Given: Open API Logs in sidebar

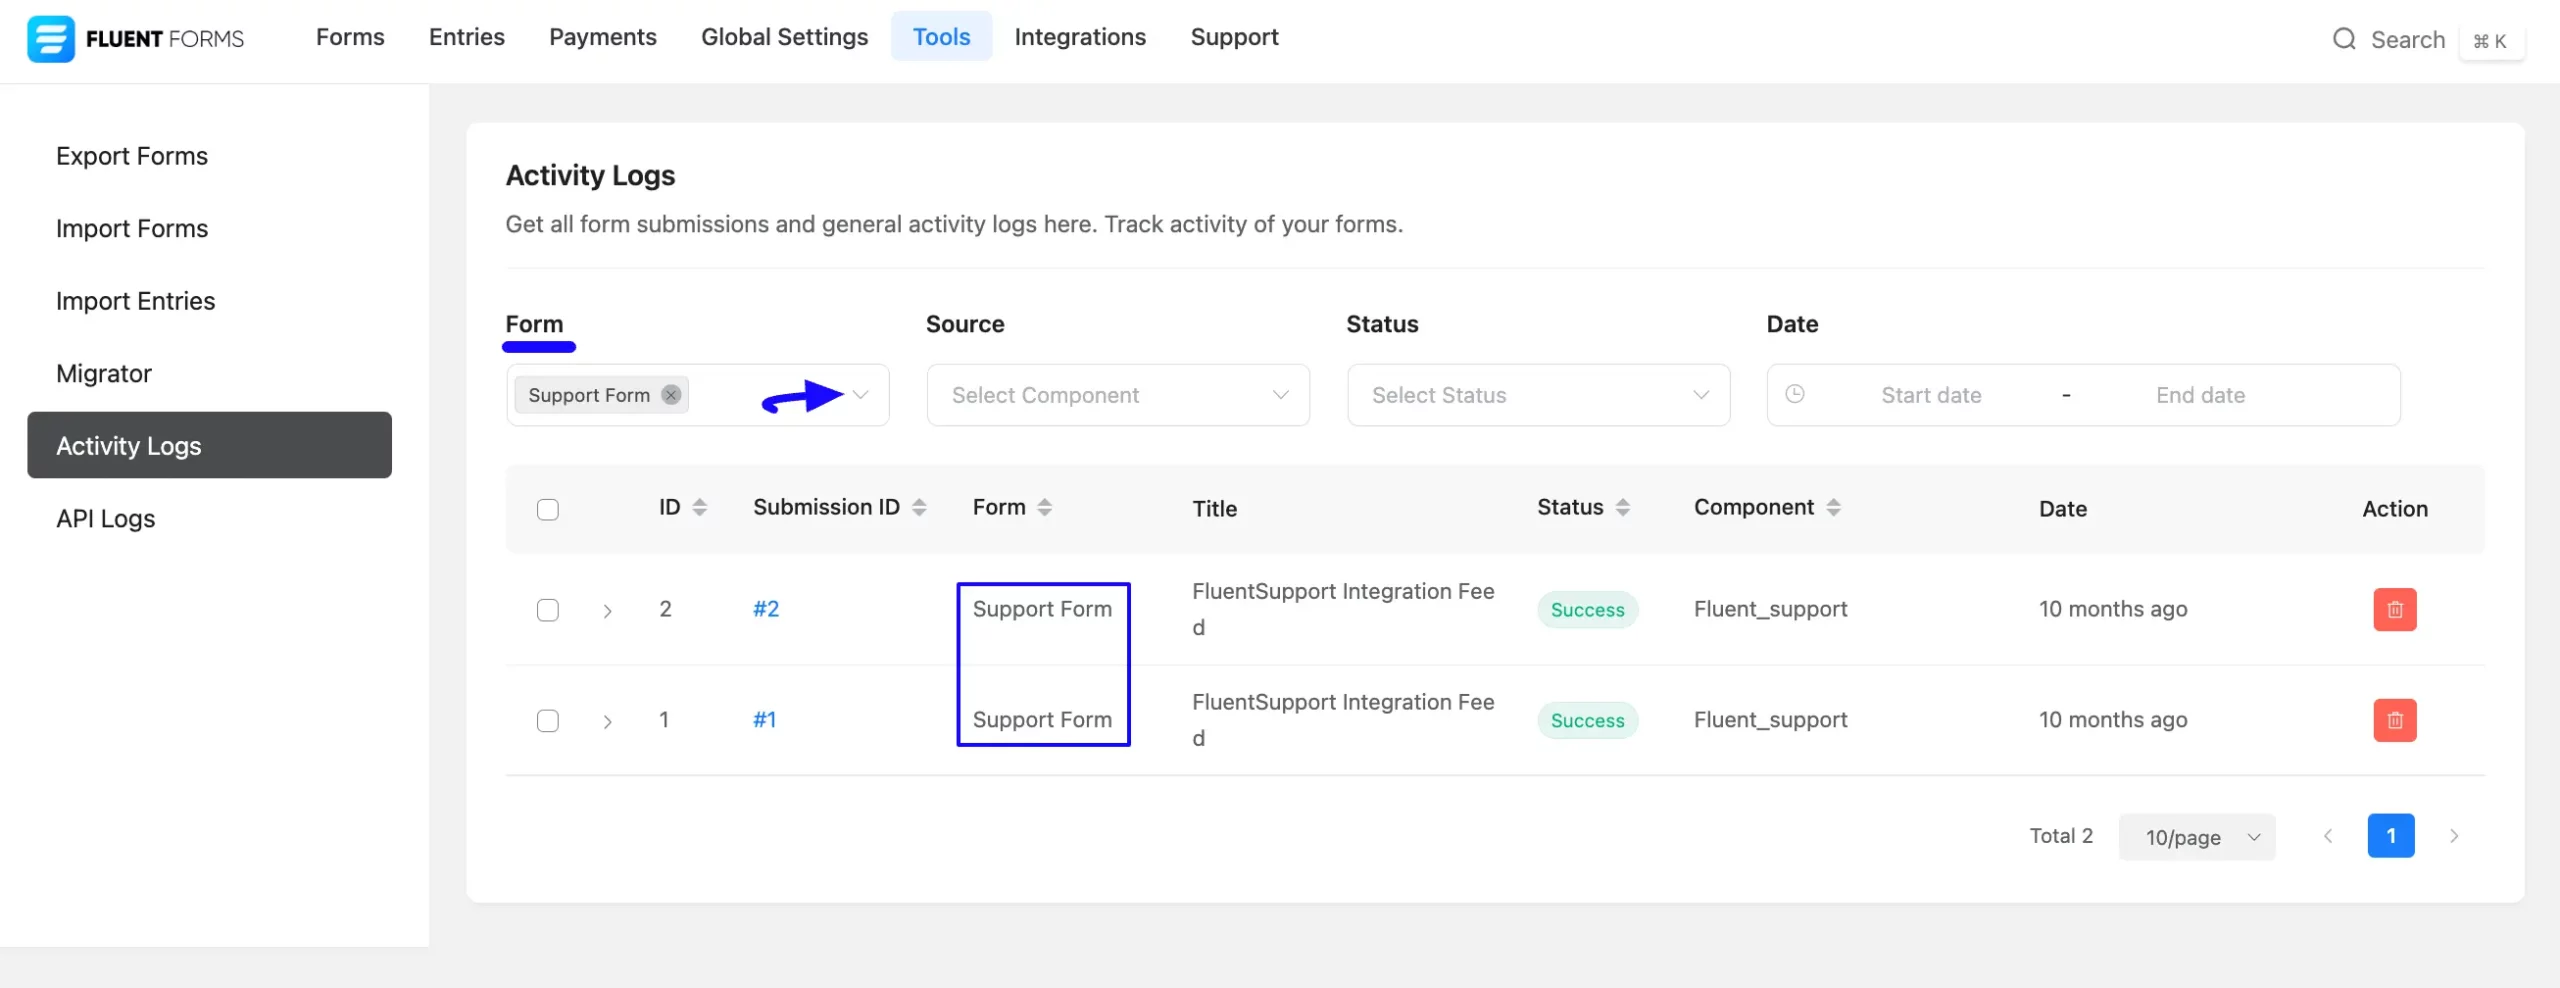Looking at the screenshot, I should point(105,519).
